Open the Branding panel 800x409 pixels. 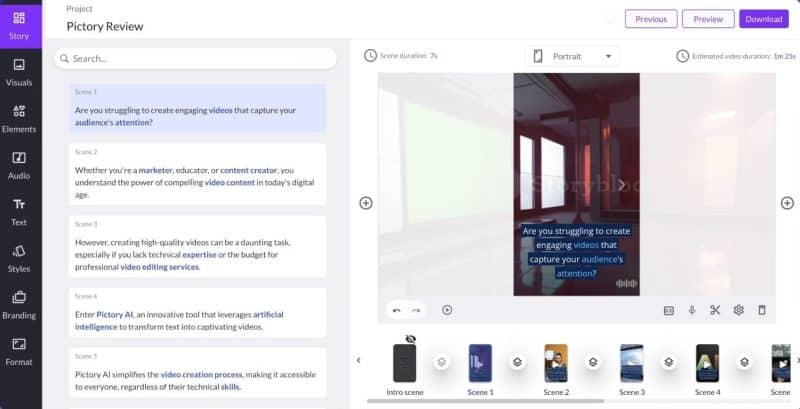pos(19,305)
